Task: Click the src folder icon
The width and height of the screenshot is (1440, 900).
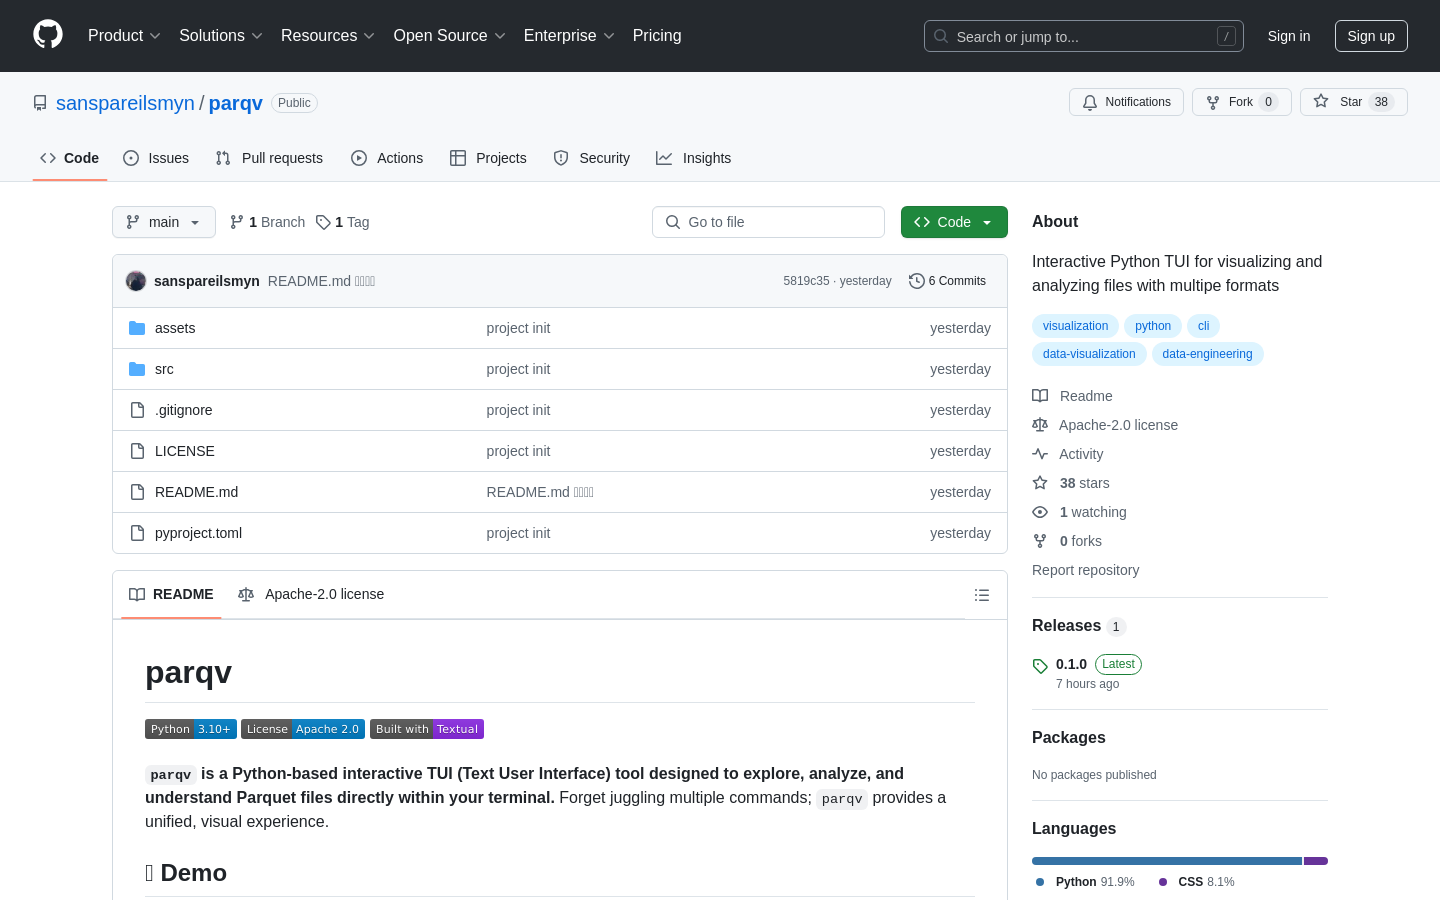Action: click(137, 369)
